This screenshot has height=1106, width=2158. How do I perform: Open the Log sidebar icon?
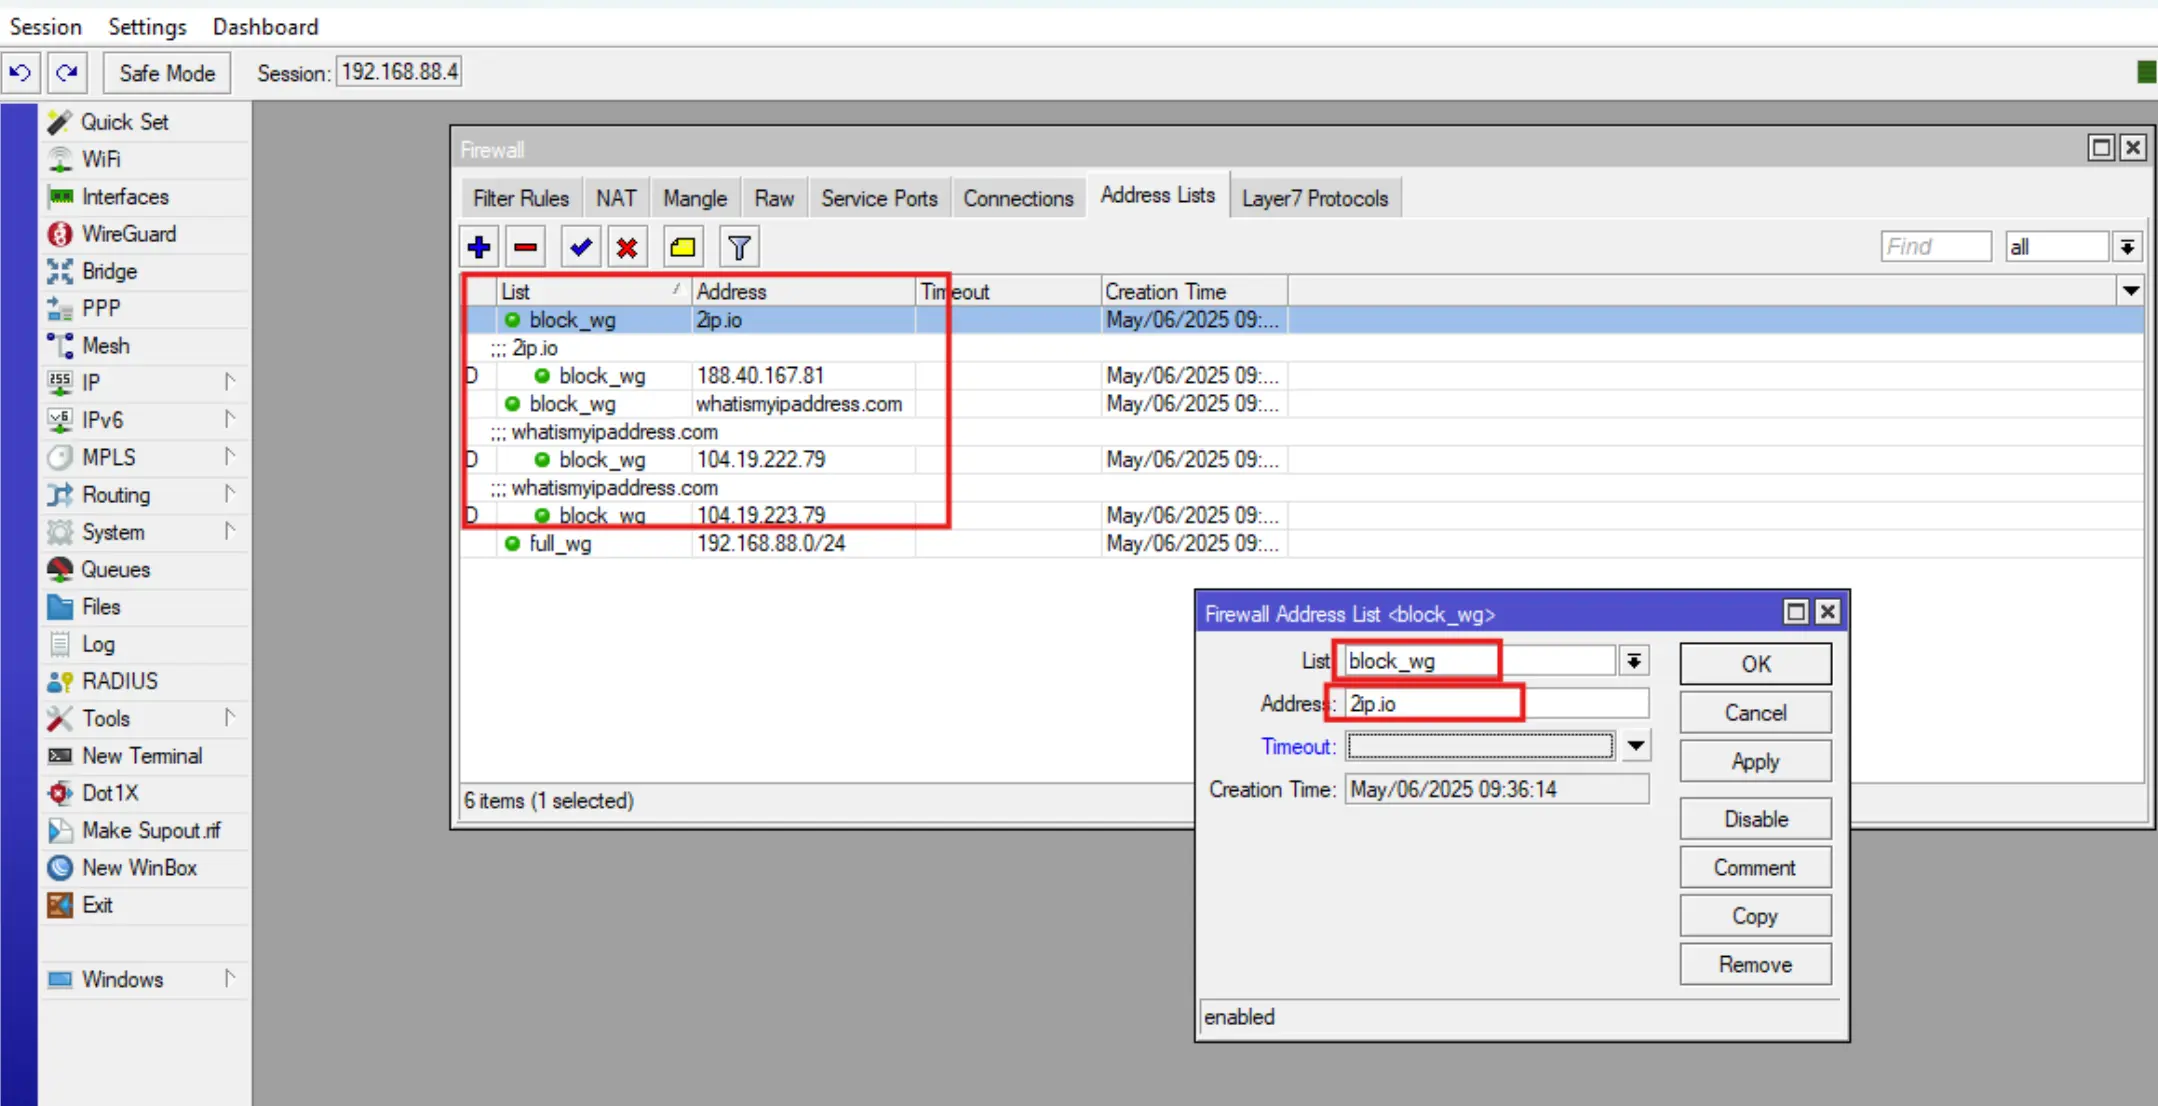pyautogui.click(x=60, y=644)
